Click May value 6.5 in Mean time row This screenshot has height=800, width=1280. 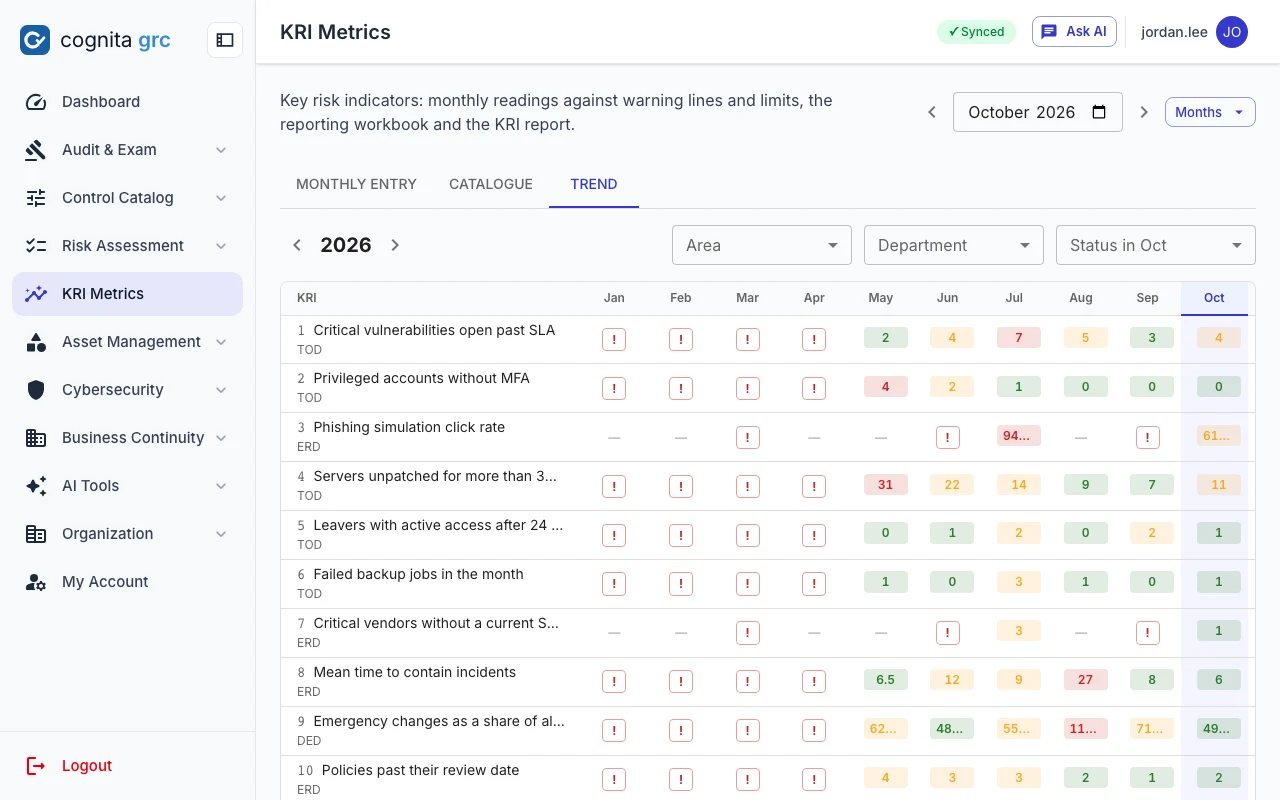(885, 680)
